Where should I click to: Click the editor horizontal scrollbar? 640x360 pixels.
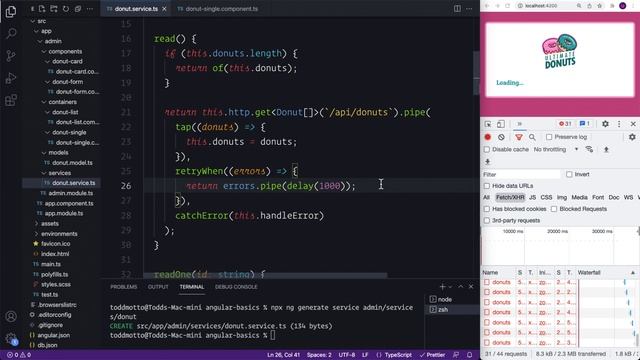[x=265, y=276]
